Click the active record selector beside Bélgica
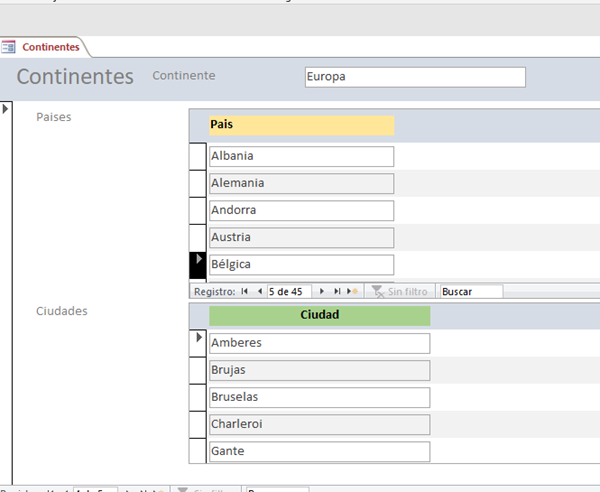Viewport: 600px width, 492px height. (198, 265)
